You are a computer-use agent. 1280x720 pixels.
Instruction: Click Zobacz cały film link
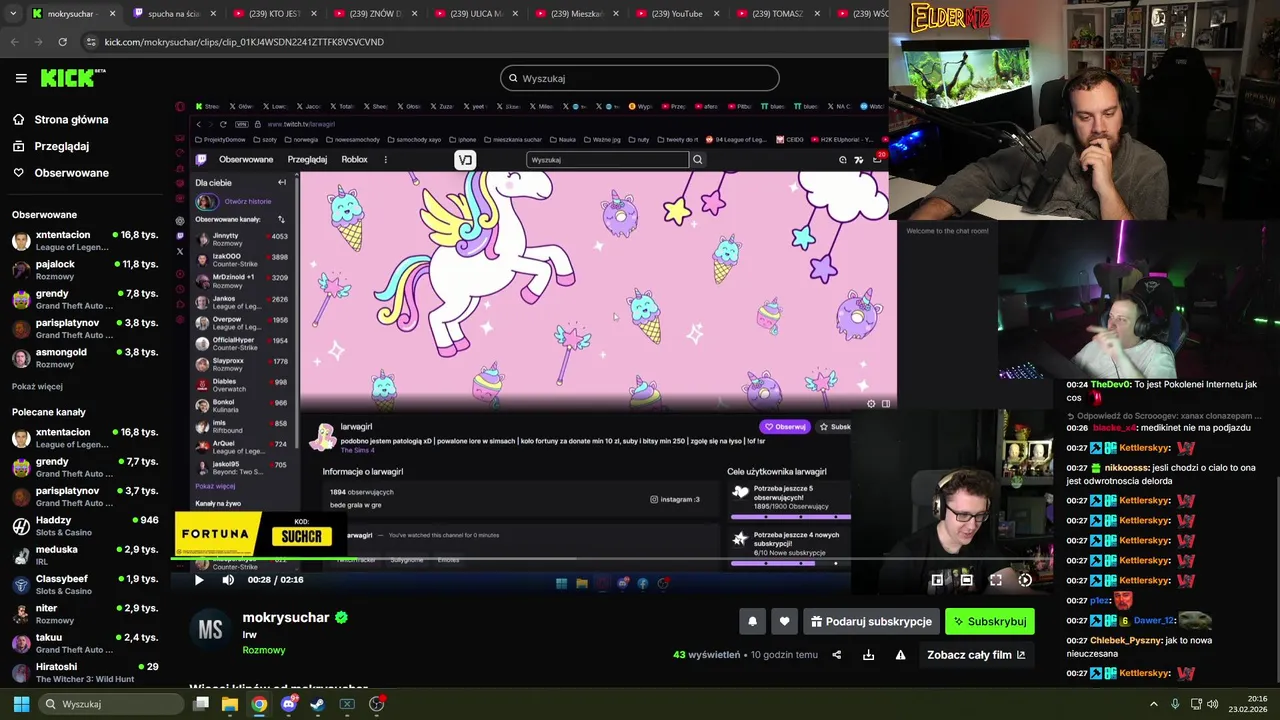point(976,655)
